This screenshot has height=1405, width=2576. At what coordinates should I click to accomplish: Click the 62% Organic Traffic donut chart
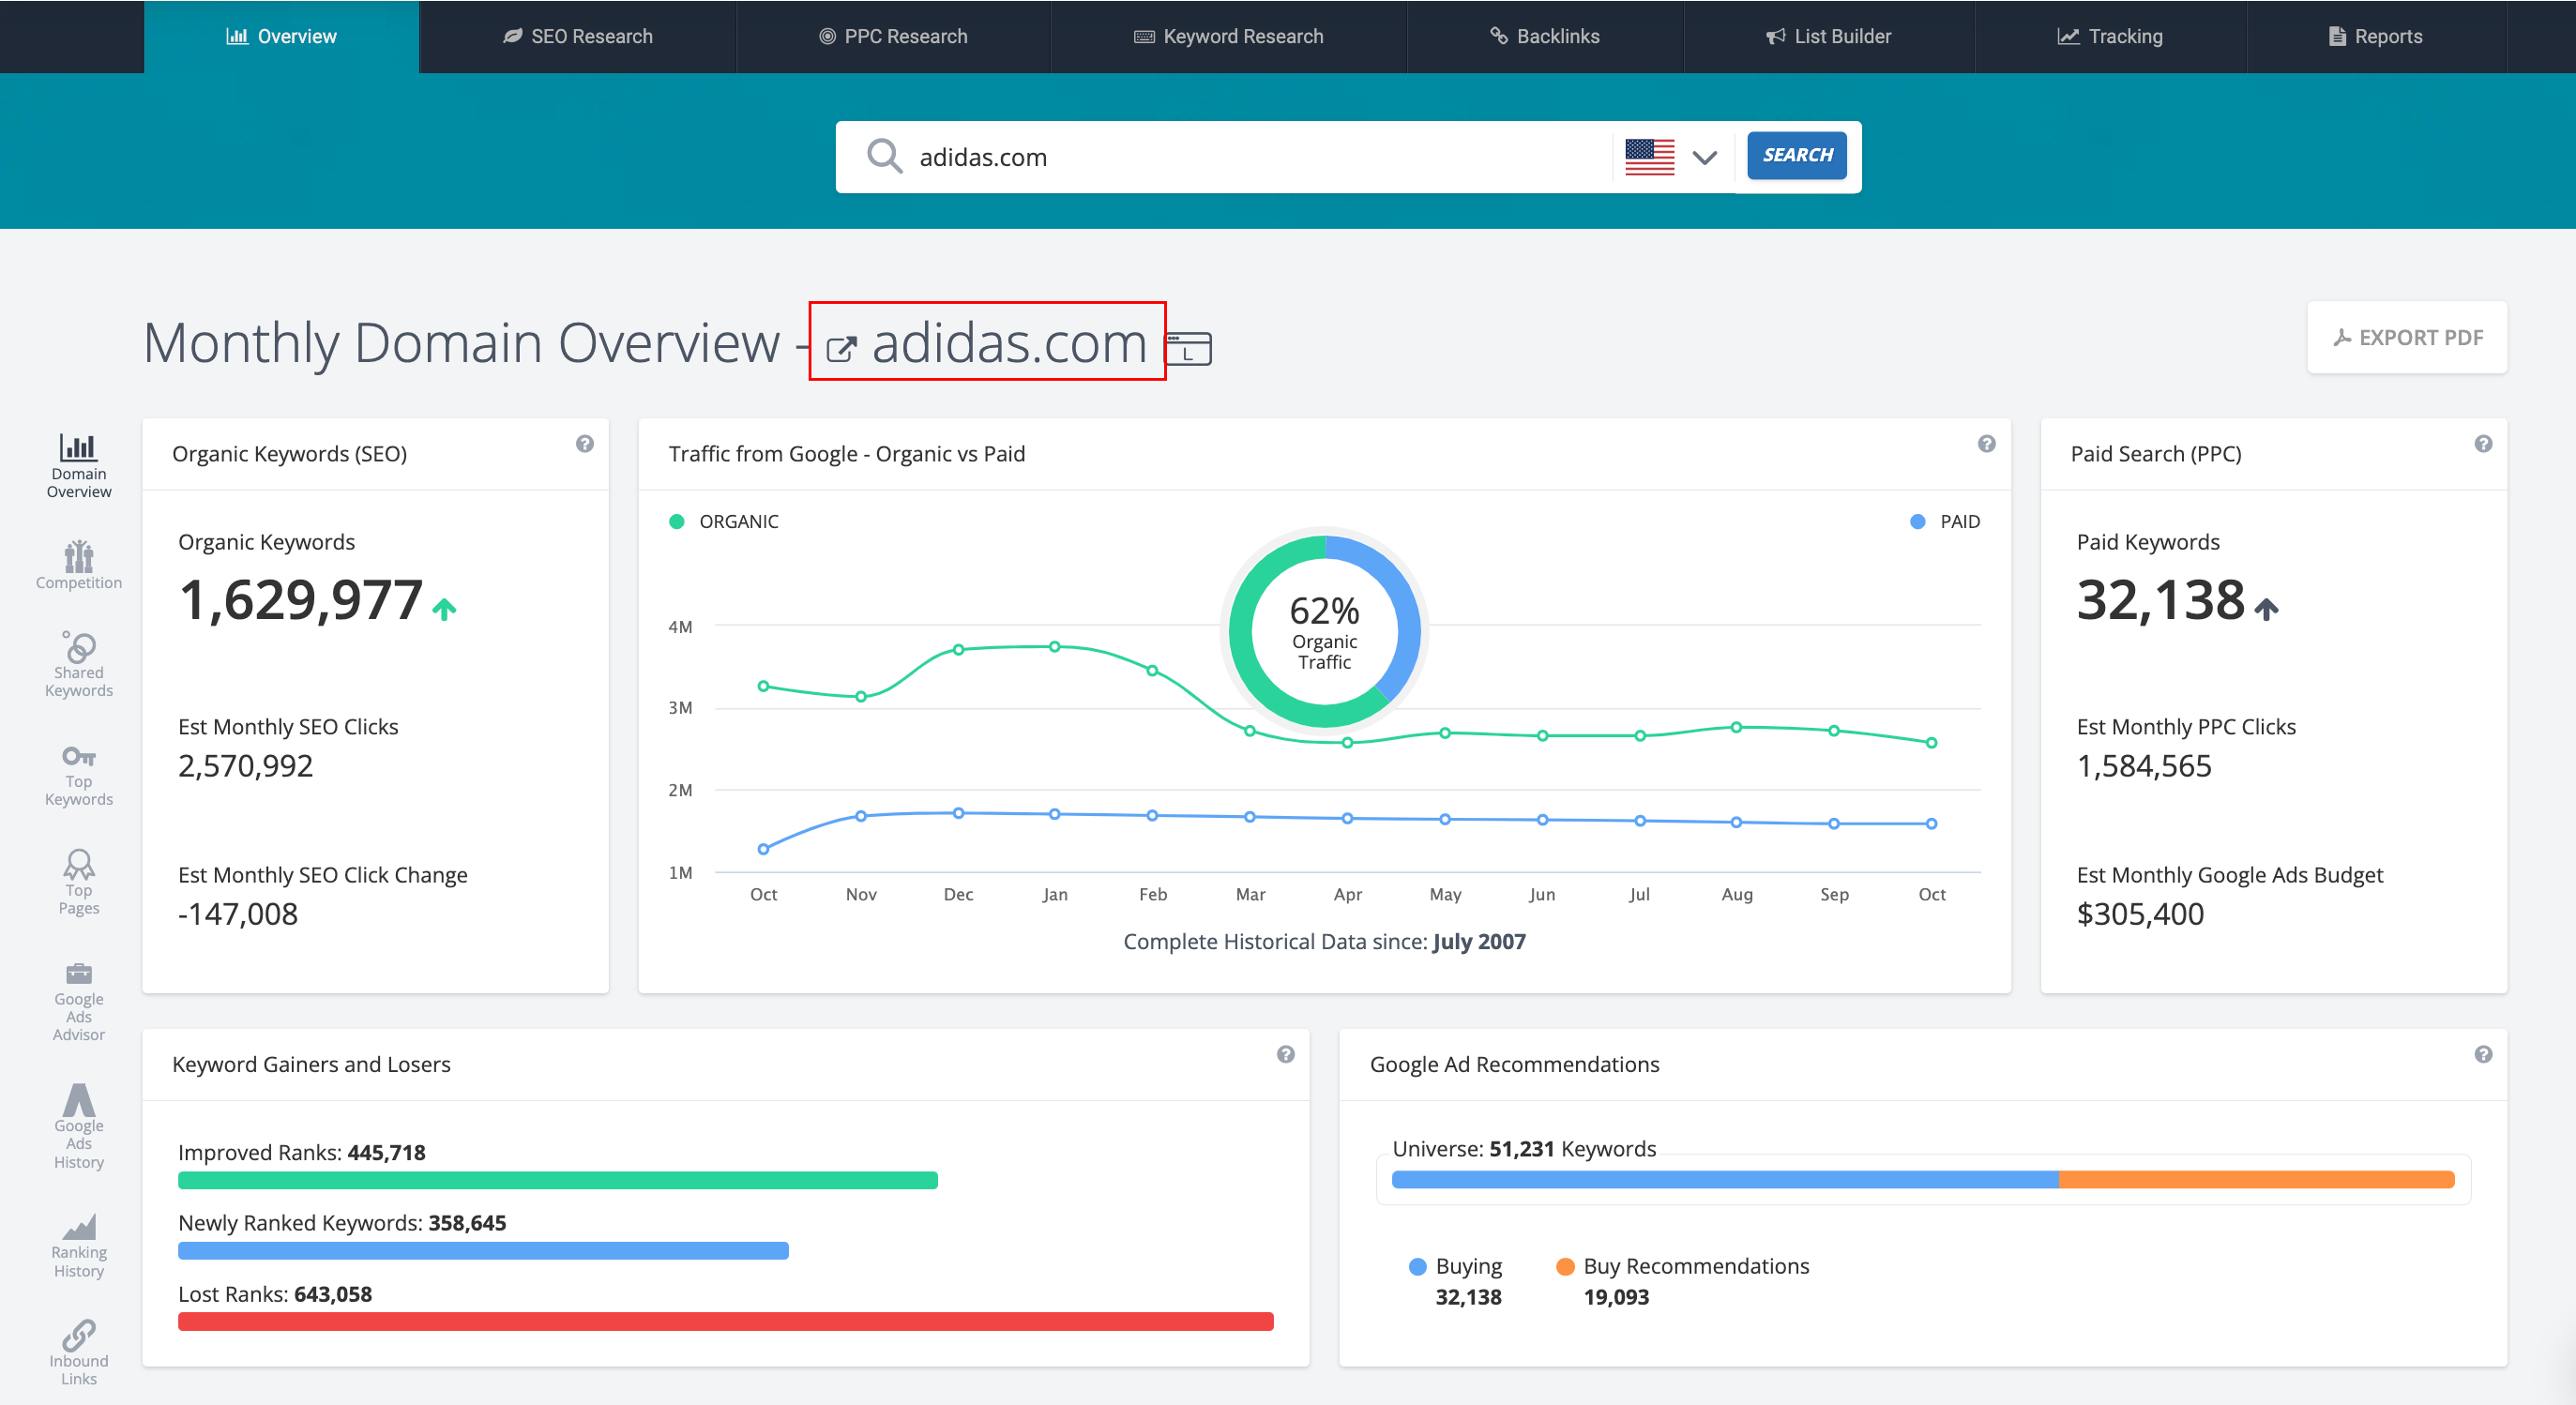(1324, 631)
